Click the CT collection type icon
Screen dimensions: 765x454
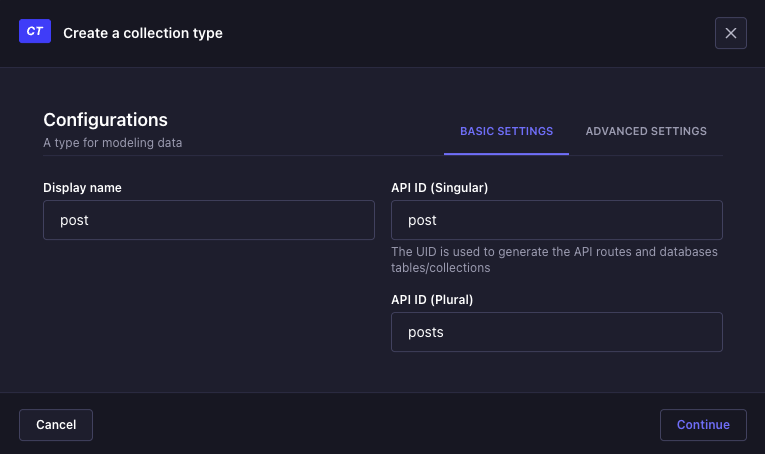click(x=35, y=32)
